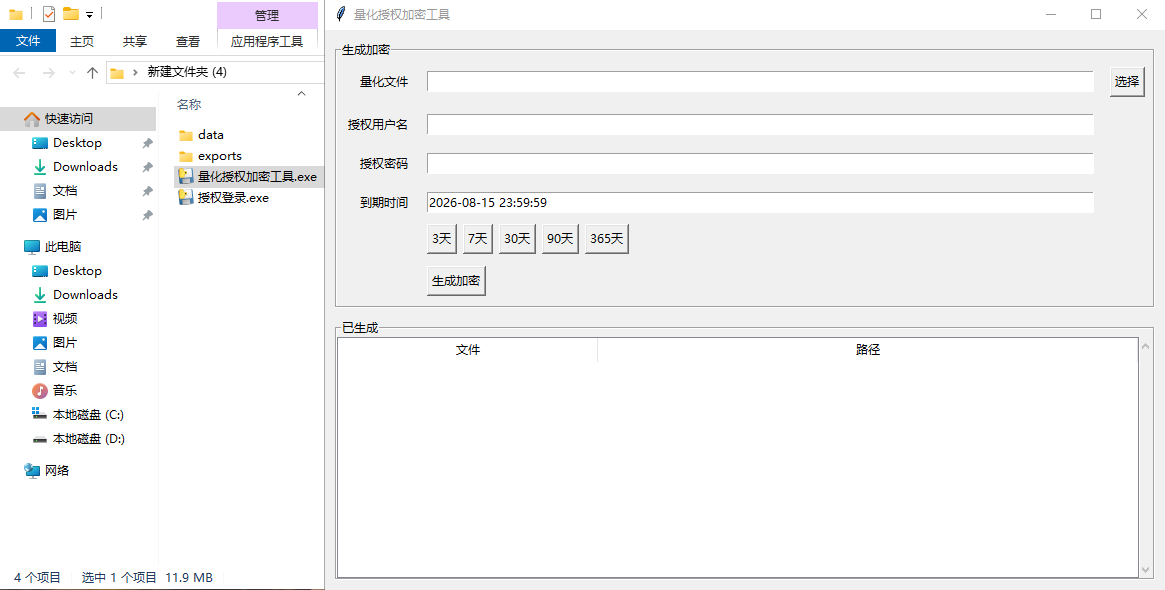Click the 管理 contextual tab header
This screenshot has height=590, width=1165.
(267, 16)
